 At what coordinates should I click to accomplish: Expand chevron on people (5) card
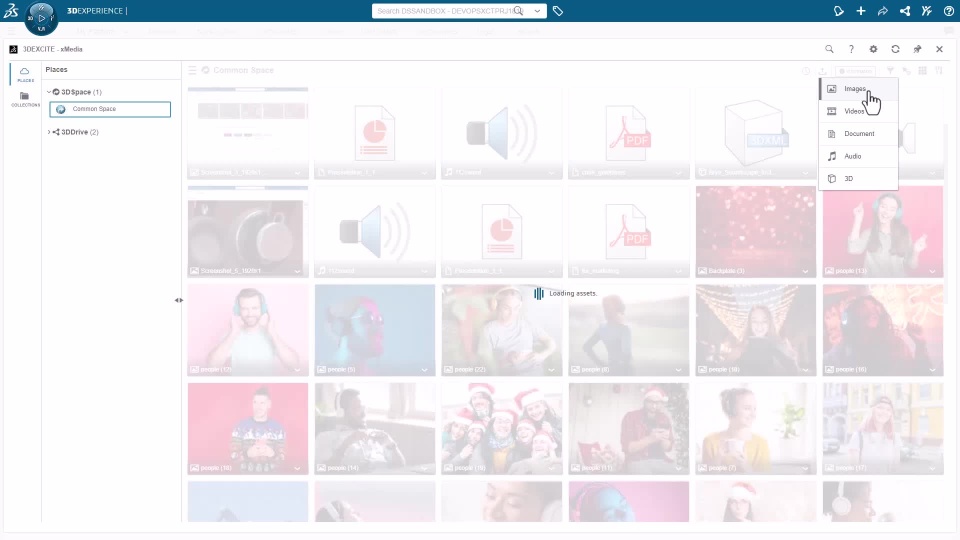pos(424,370)
